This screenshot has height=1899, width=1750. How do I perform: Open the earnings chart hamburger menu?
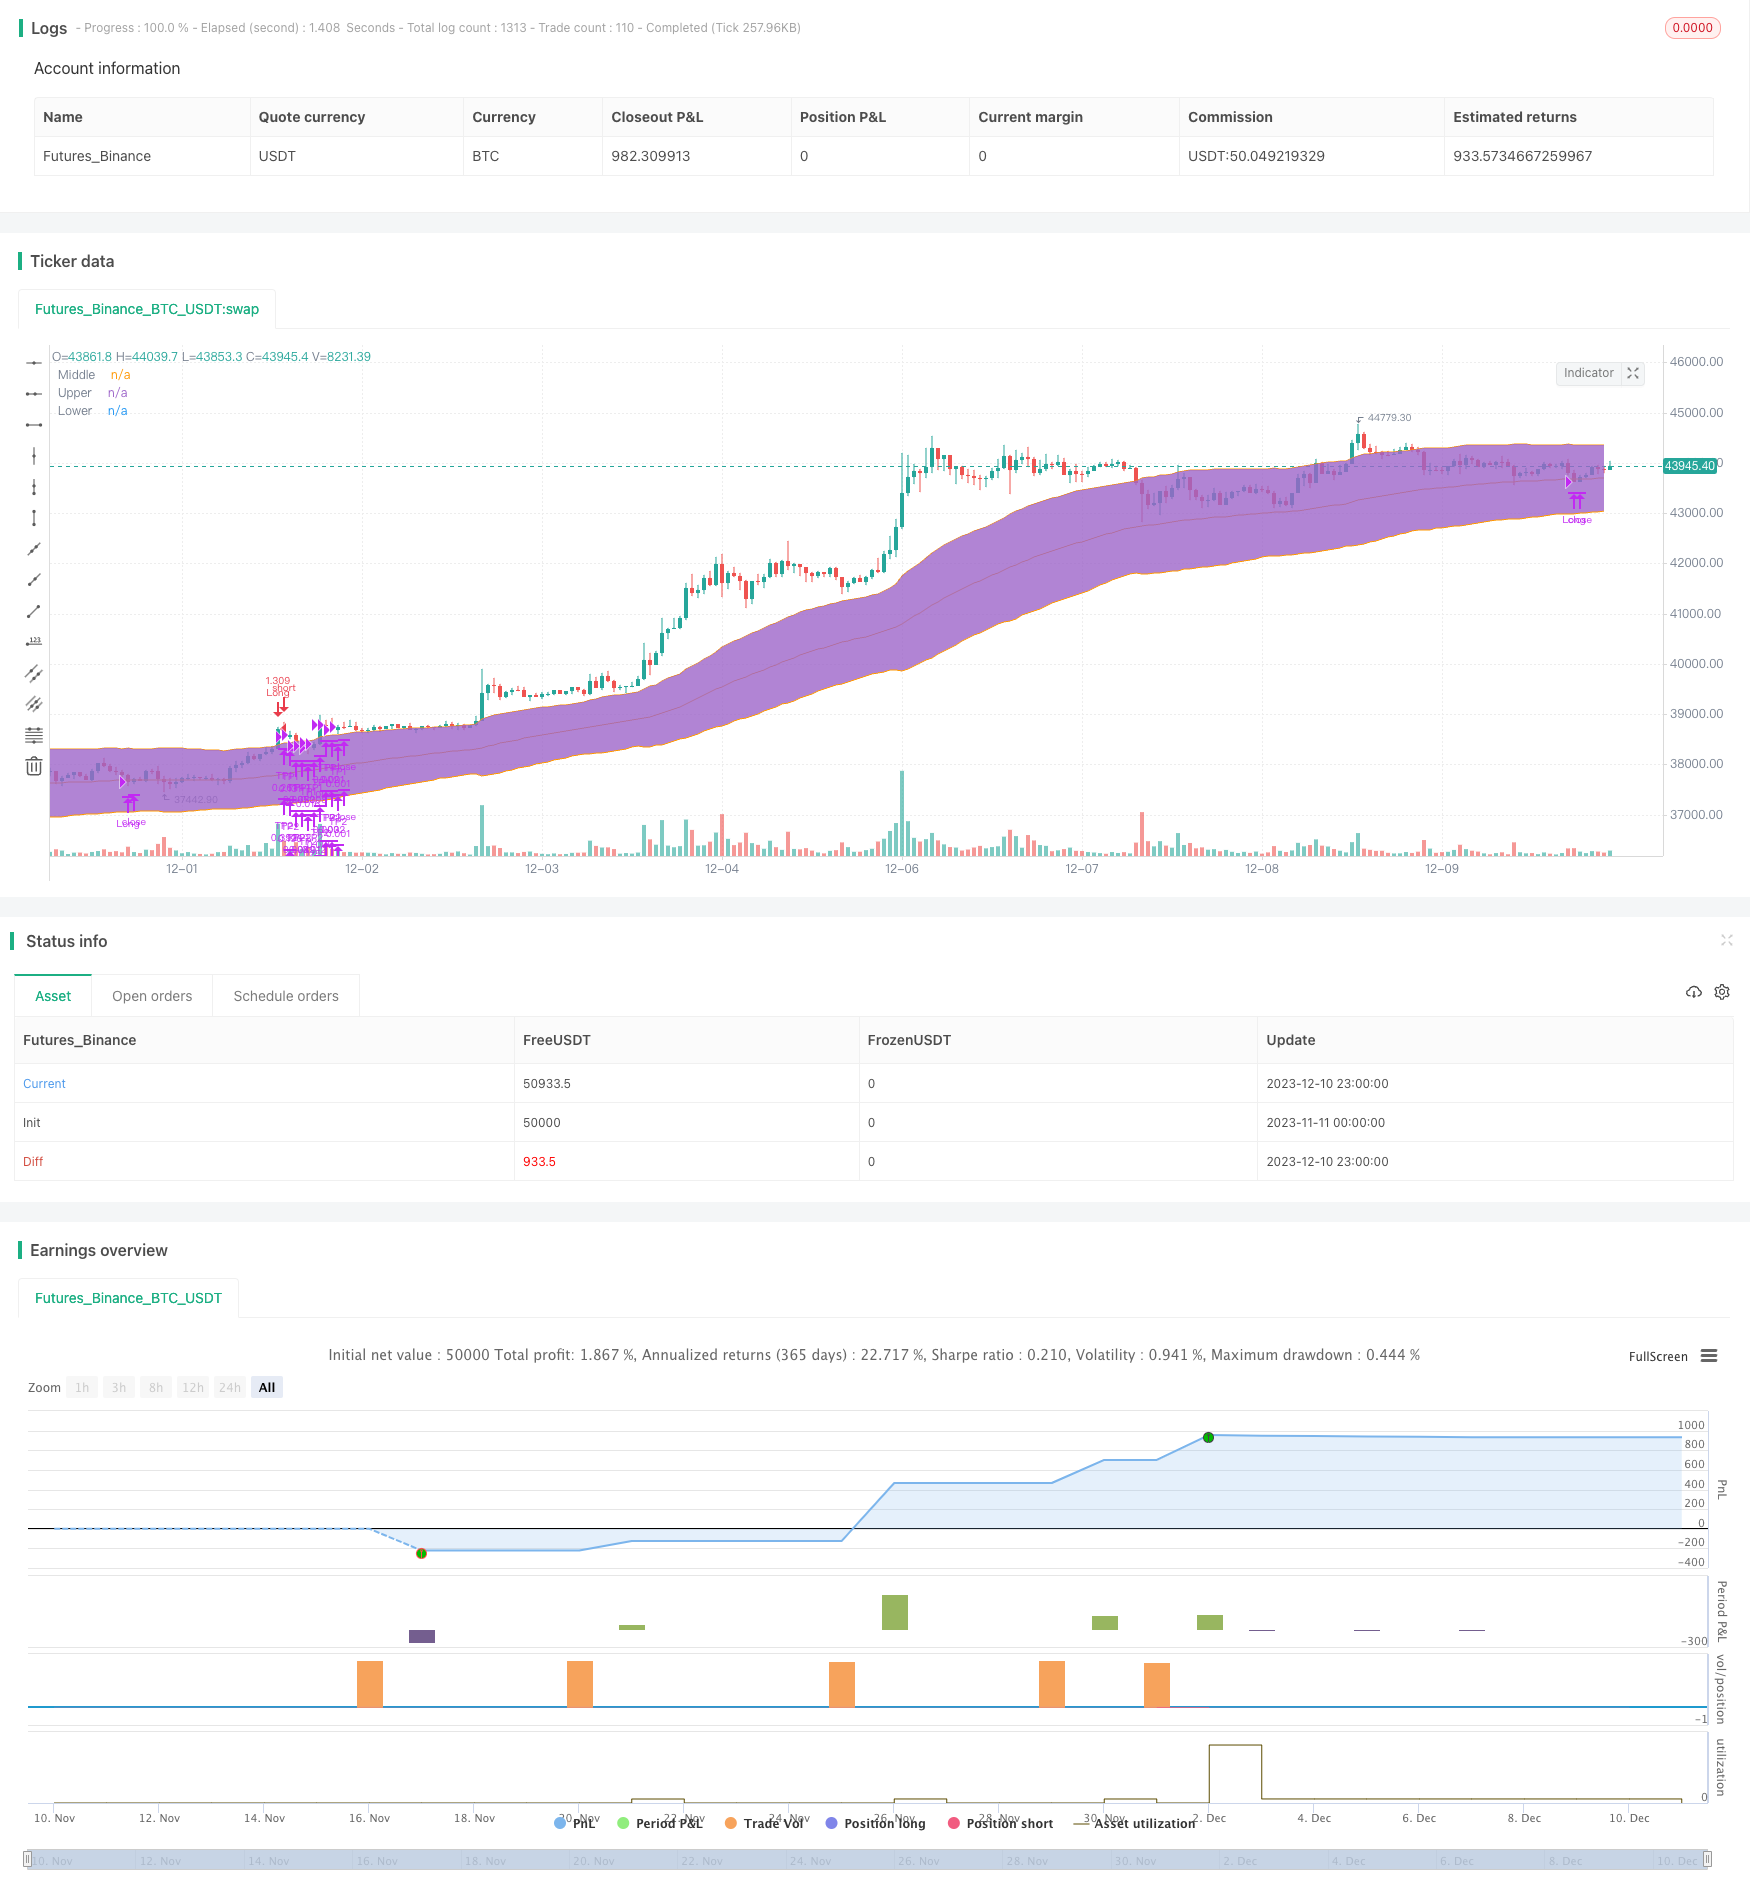1709,1356
